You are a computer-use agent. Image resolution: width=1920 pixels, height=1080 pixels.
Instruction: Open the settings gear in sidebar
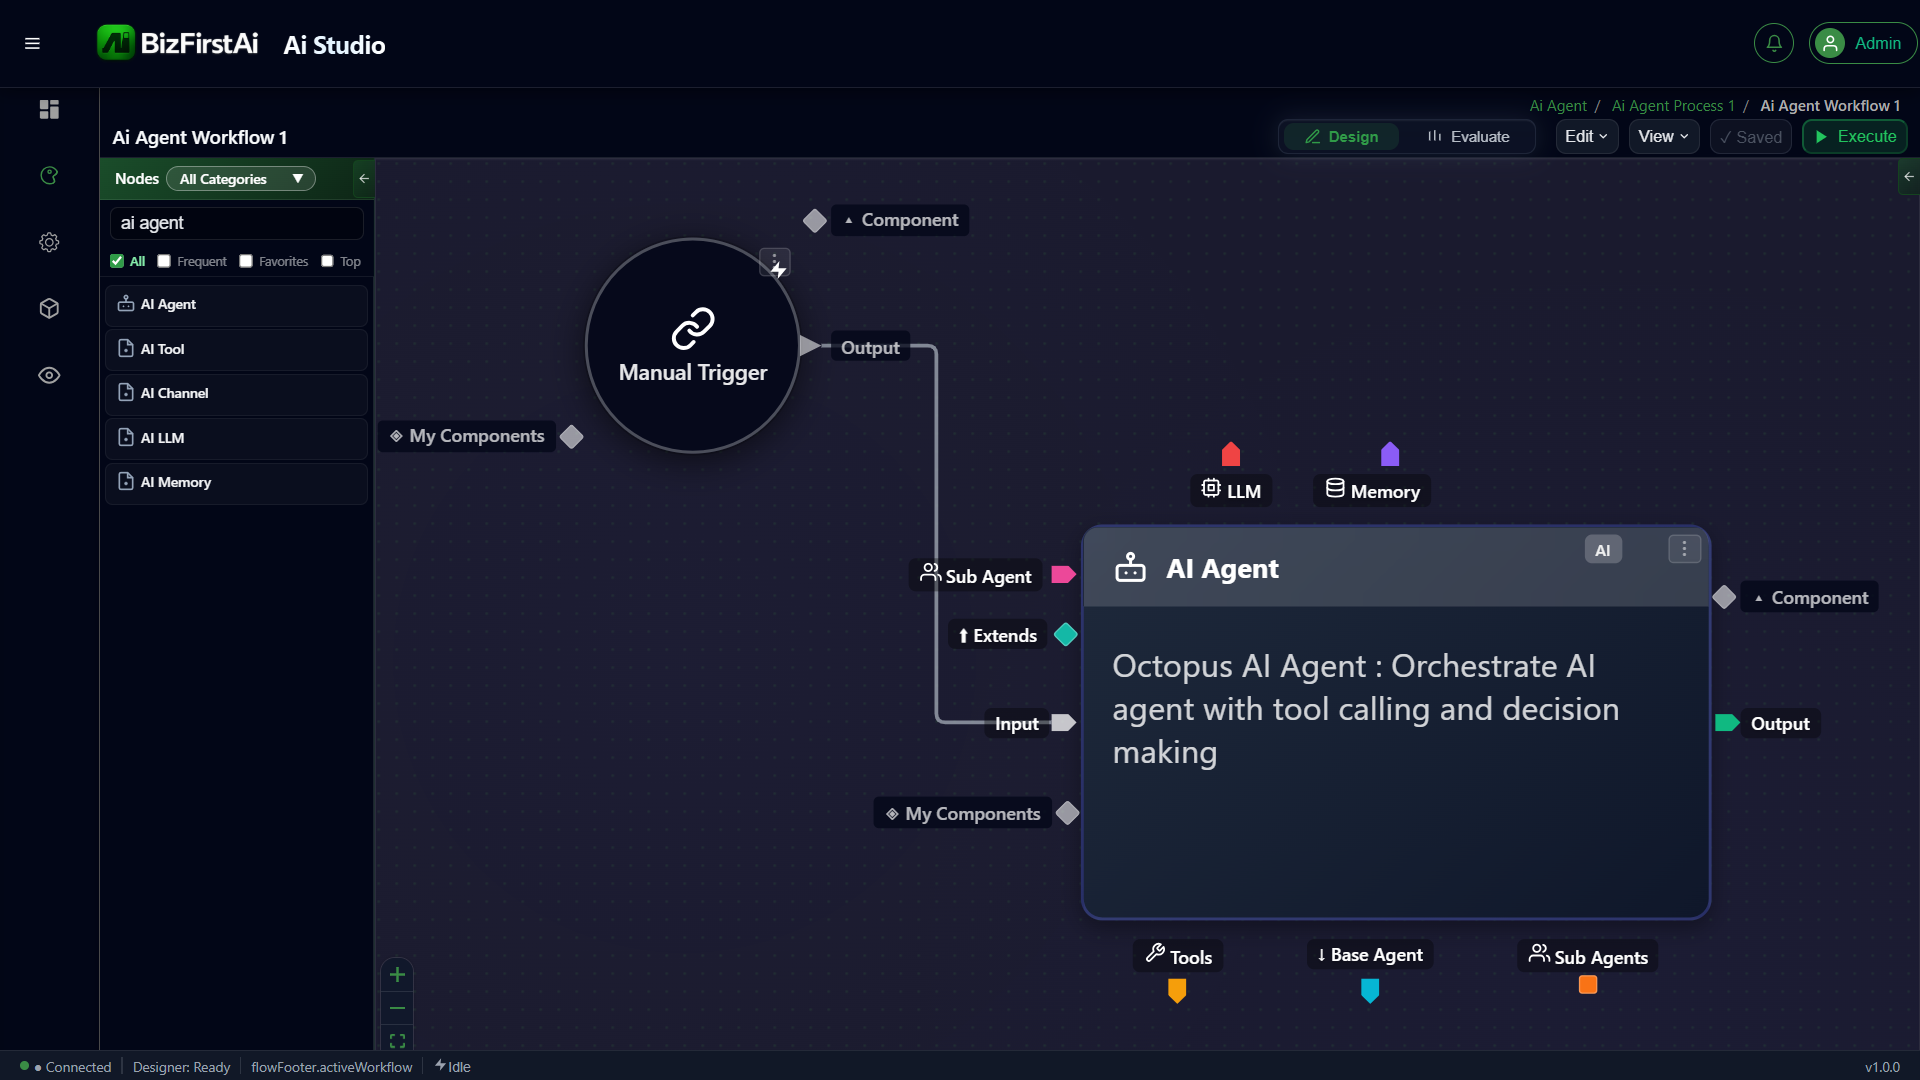click(49, 242)
